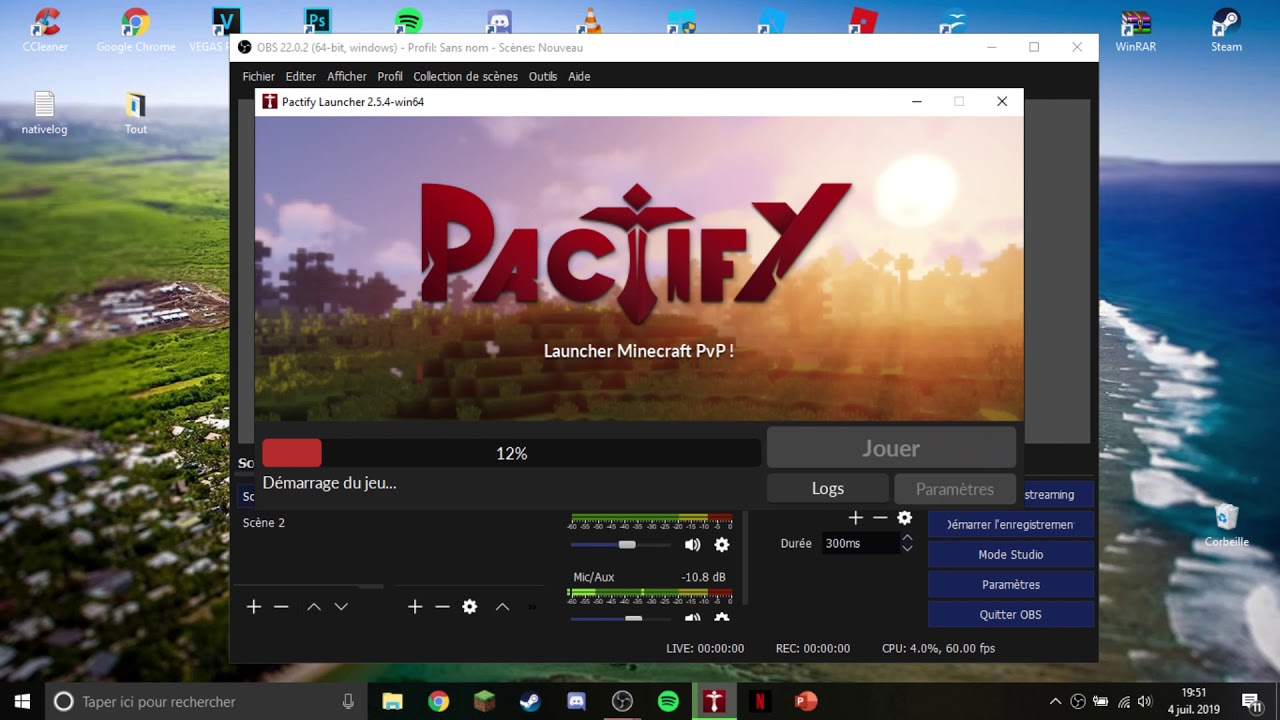The width and height of the screenshot is (1280, 720).
Task: Open Discord from taskbar
Action: (x=576, y=701)
